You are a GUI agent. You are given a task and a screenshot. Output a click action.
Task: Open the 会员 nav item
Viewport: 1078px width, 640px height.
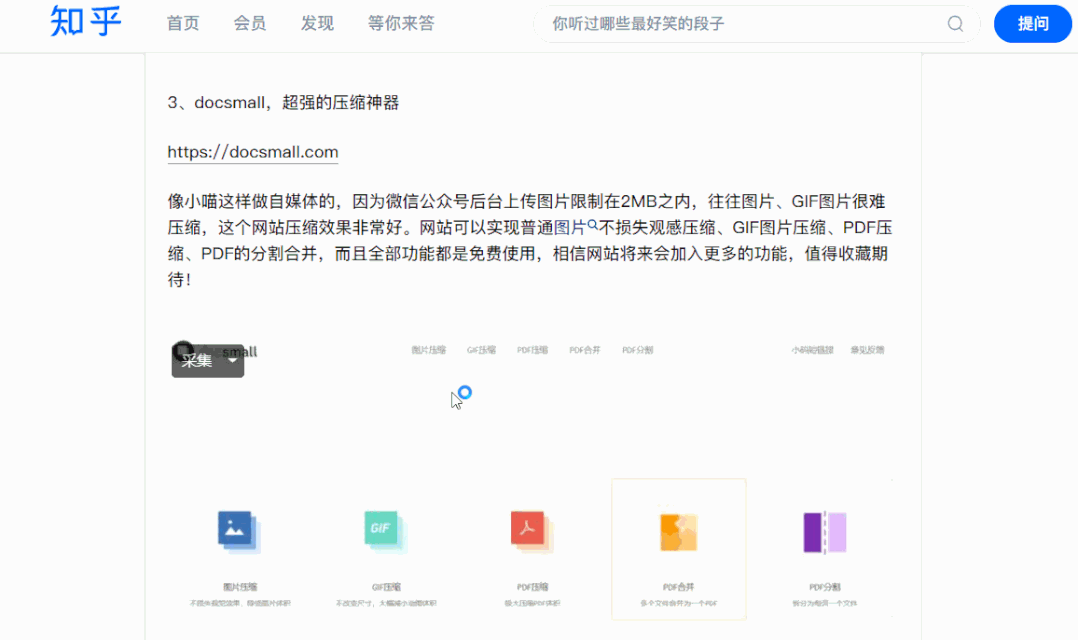[x=250, y=23]
